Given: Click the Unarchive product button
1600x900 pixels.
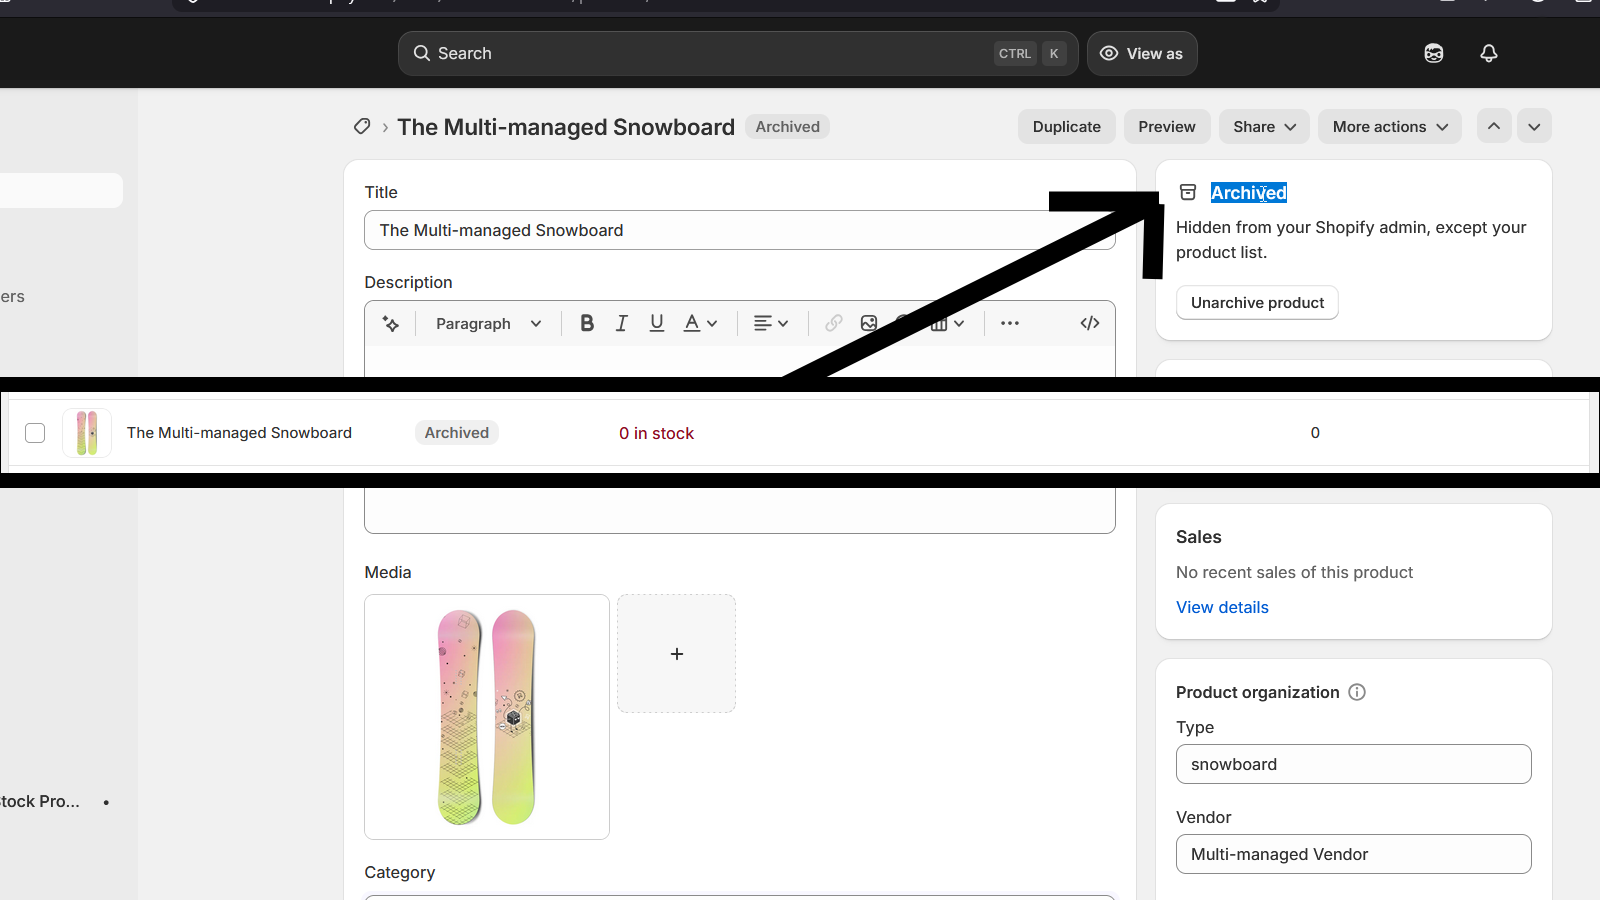Looking at the screenshot, I should coord(1257,303).
